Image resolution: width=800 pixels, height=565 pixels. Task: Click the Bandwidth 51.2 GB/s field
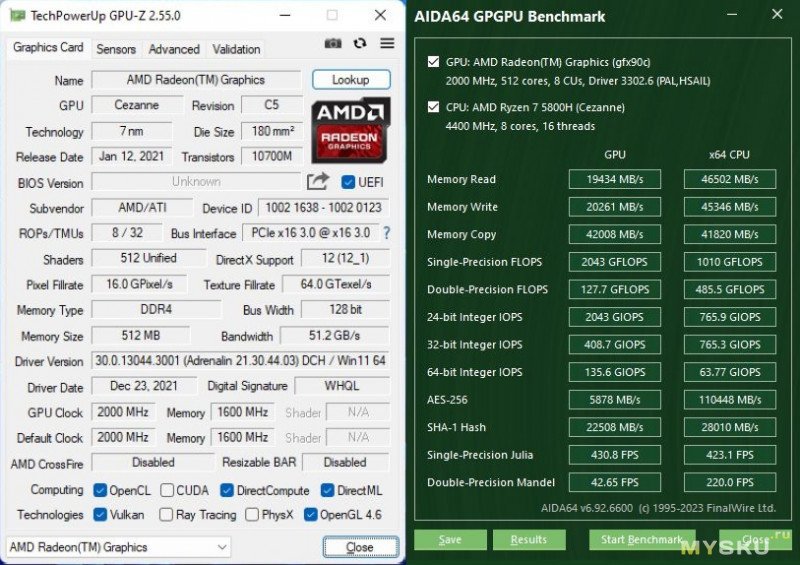(x=335, y=335)
